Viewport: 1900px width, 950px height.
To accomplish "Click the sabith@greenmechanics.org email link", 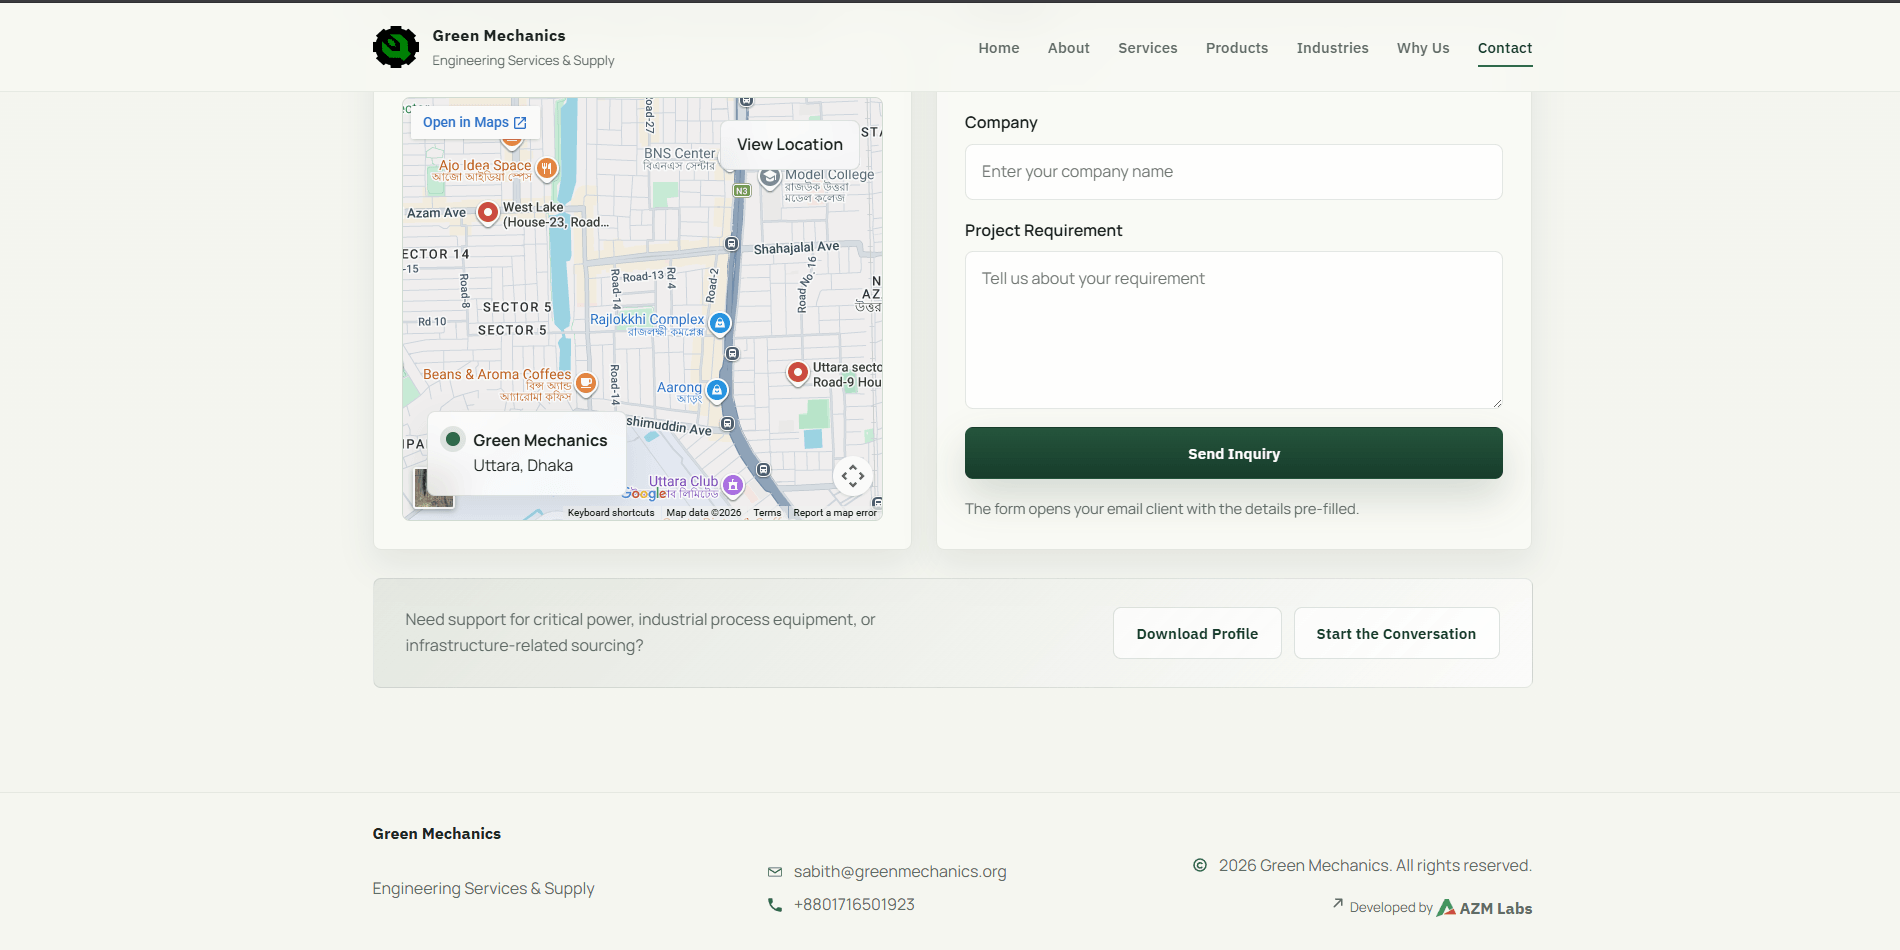I will [x=900, y=872].
